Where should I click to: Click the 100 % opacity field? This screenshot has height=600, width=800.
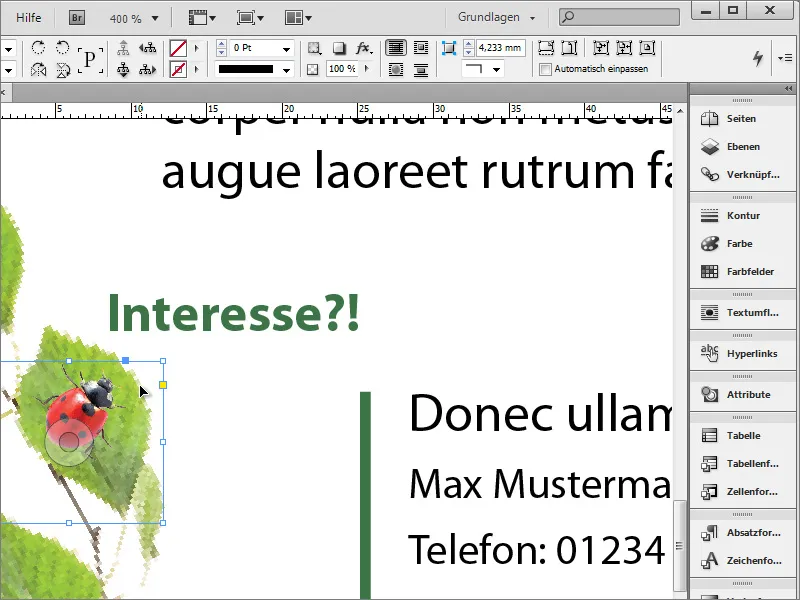click(x=342, y=69)
